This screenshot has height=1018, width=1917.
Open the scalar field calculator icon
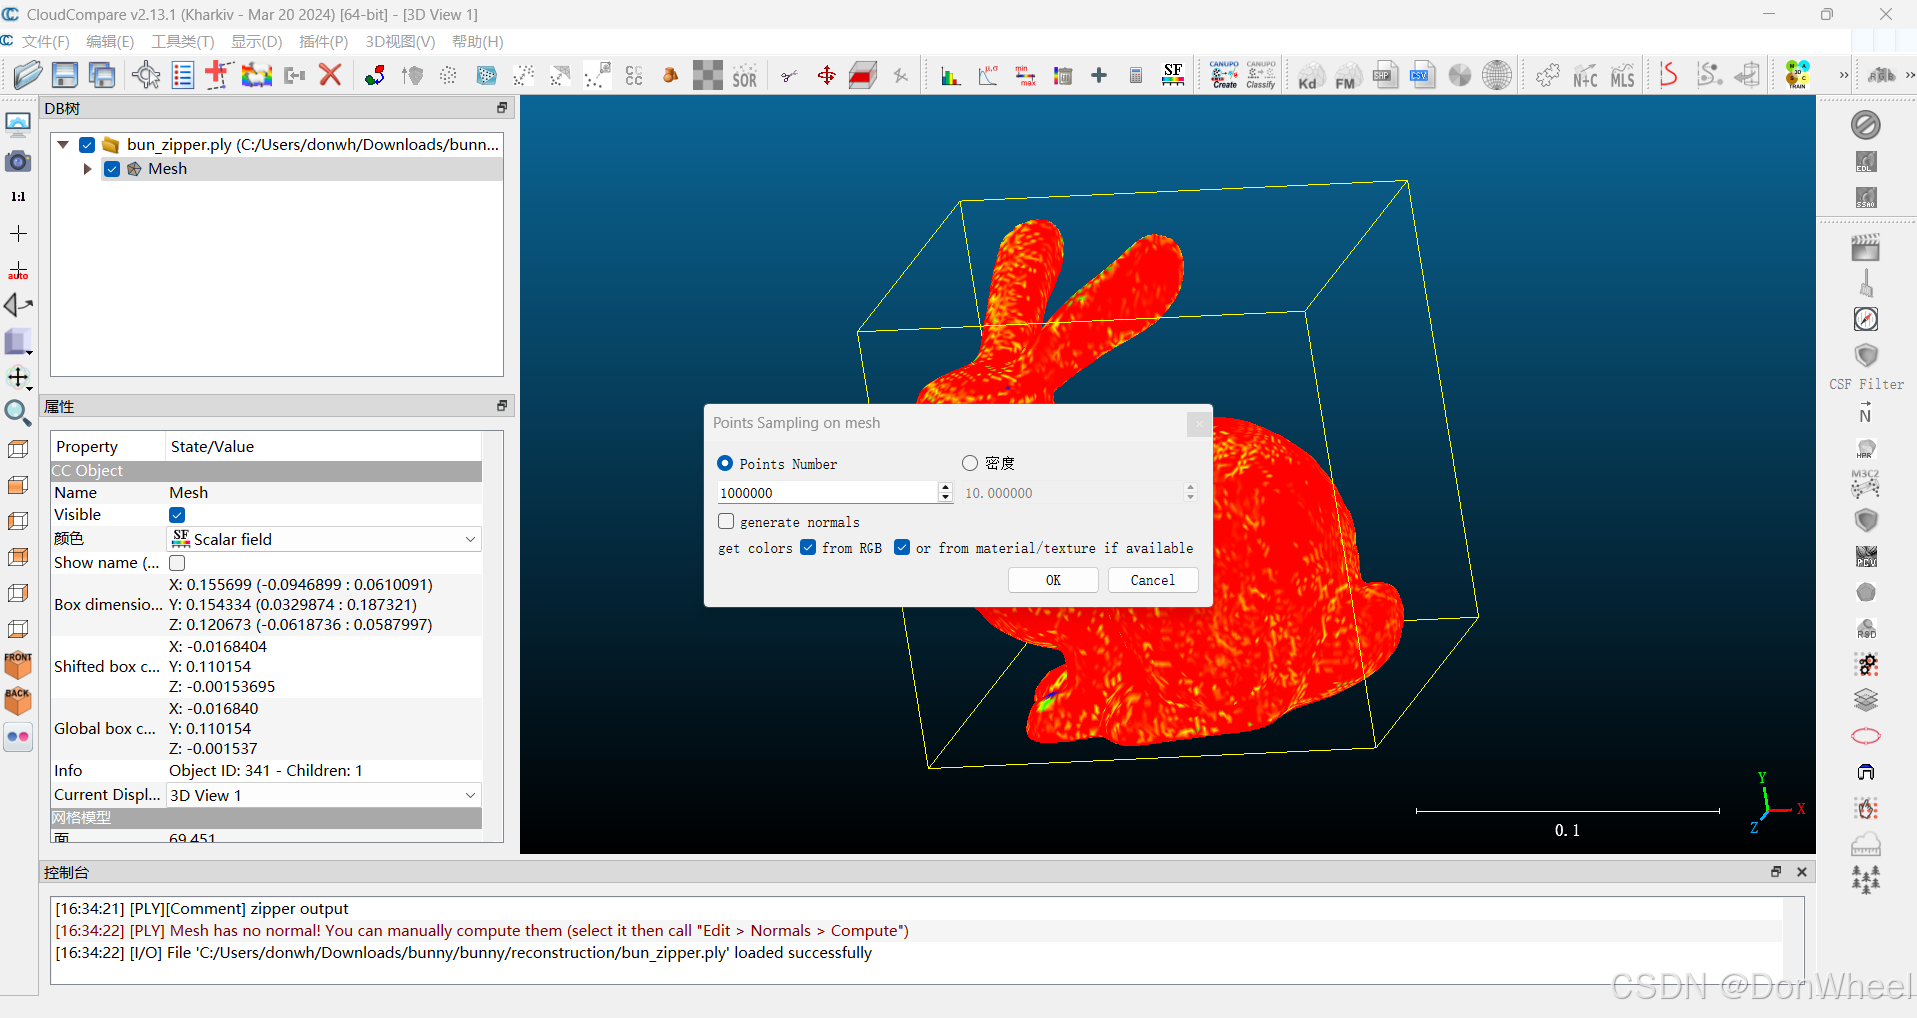[1136, 76]
